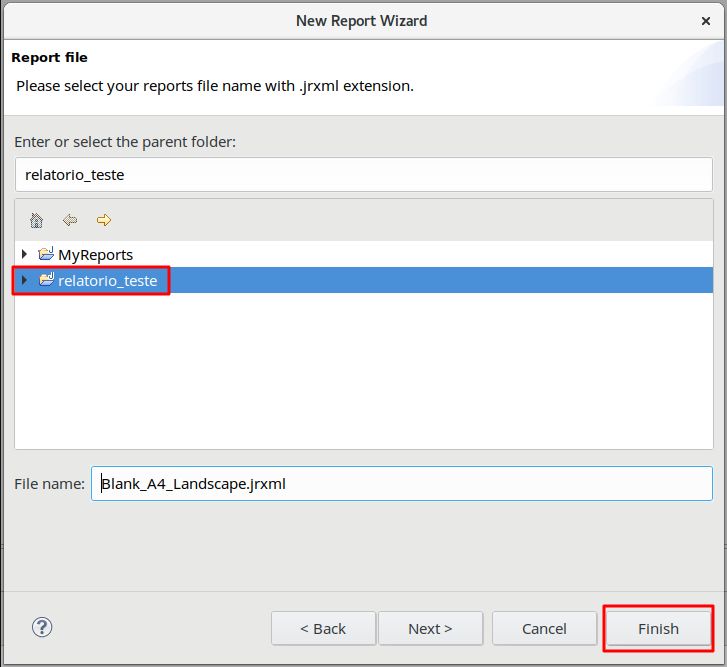The image size is (727, 667).
Task: Click the relatorio_teste project folder icon
Action: 46,280
